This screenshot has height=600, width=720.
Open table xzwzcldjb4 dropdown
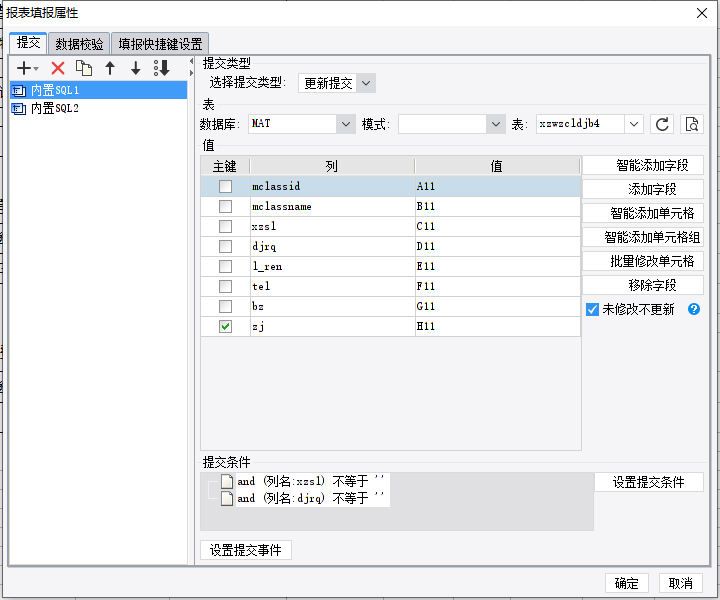(634, 124)
